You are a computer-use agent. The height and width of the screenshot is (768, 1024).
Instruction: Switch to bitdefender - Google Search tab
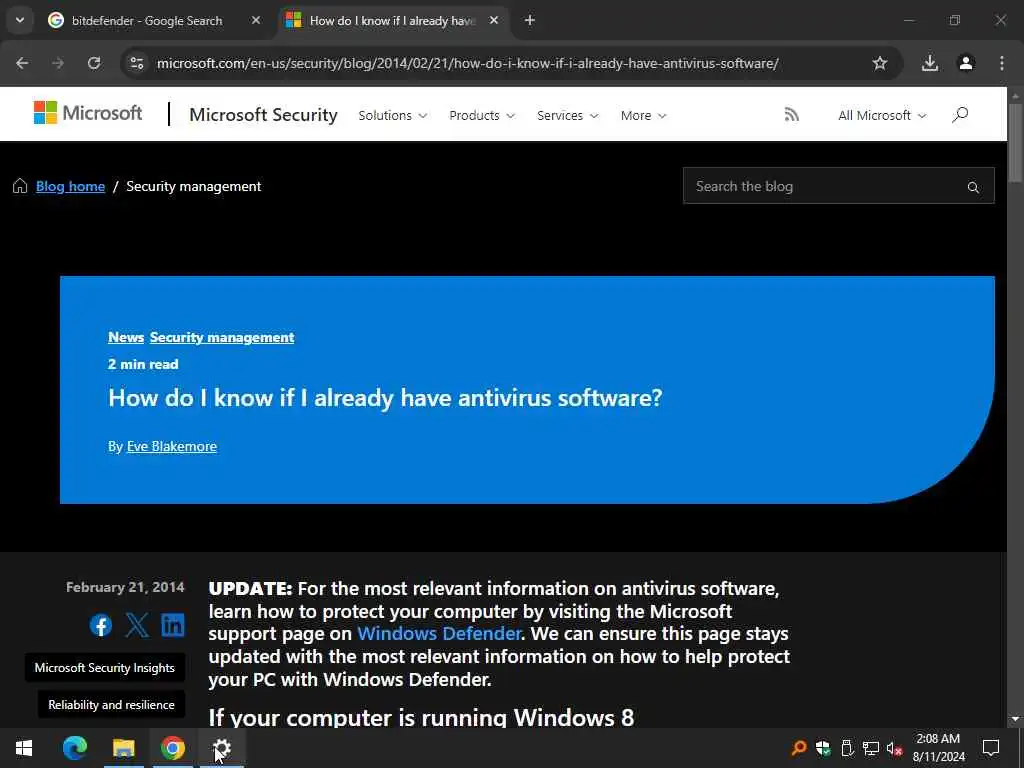click(147, 20)
